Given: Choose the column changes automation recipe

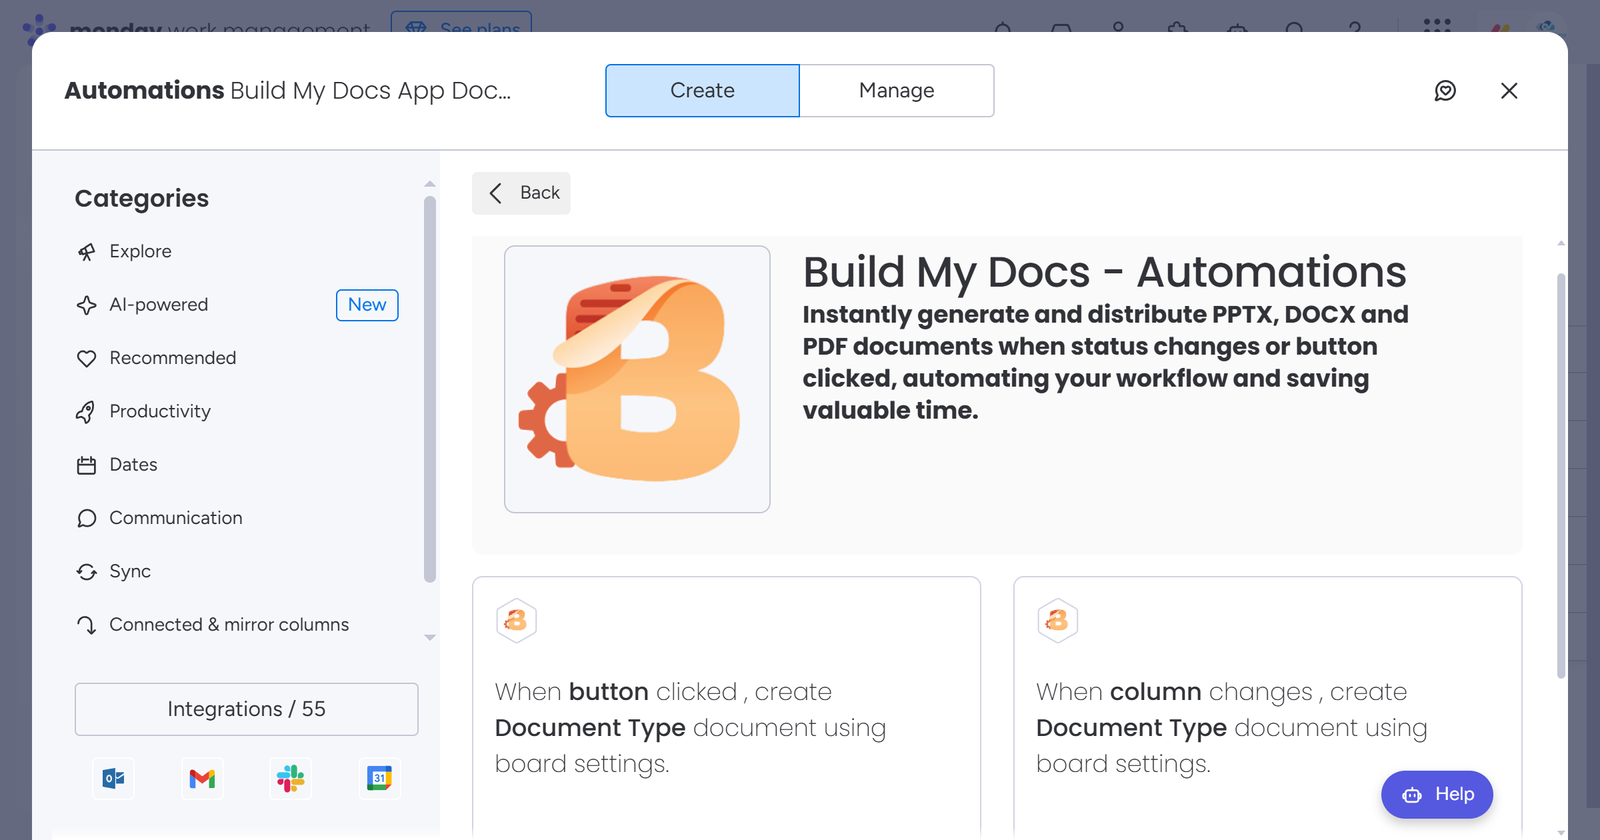Looking at the screenshot, I should click(x=1267, y=710).
